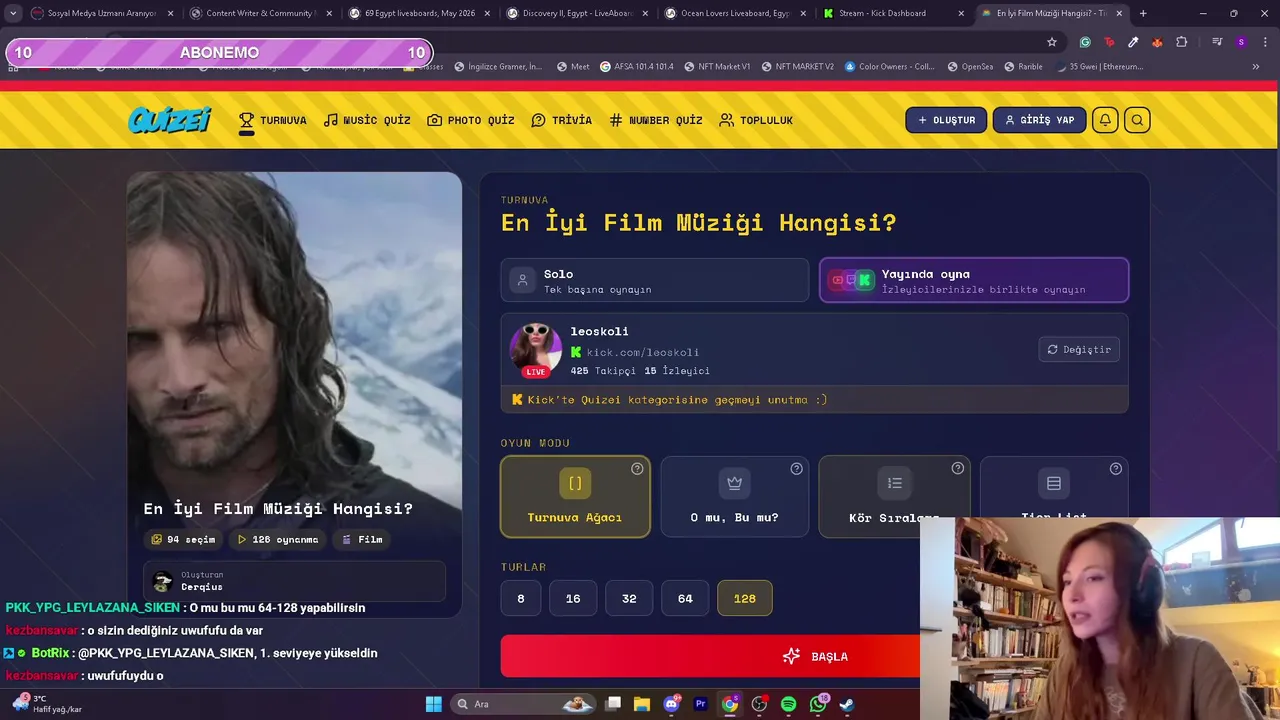The width and height of the screenshot is (1280, 720).
Task: Show help for Turnuva Ağacı mode
Action: [637, 468]
